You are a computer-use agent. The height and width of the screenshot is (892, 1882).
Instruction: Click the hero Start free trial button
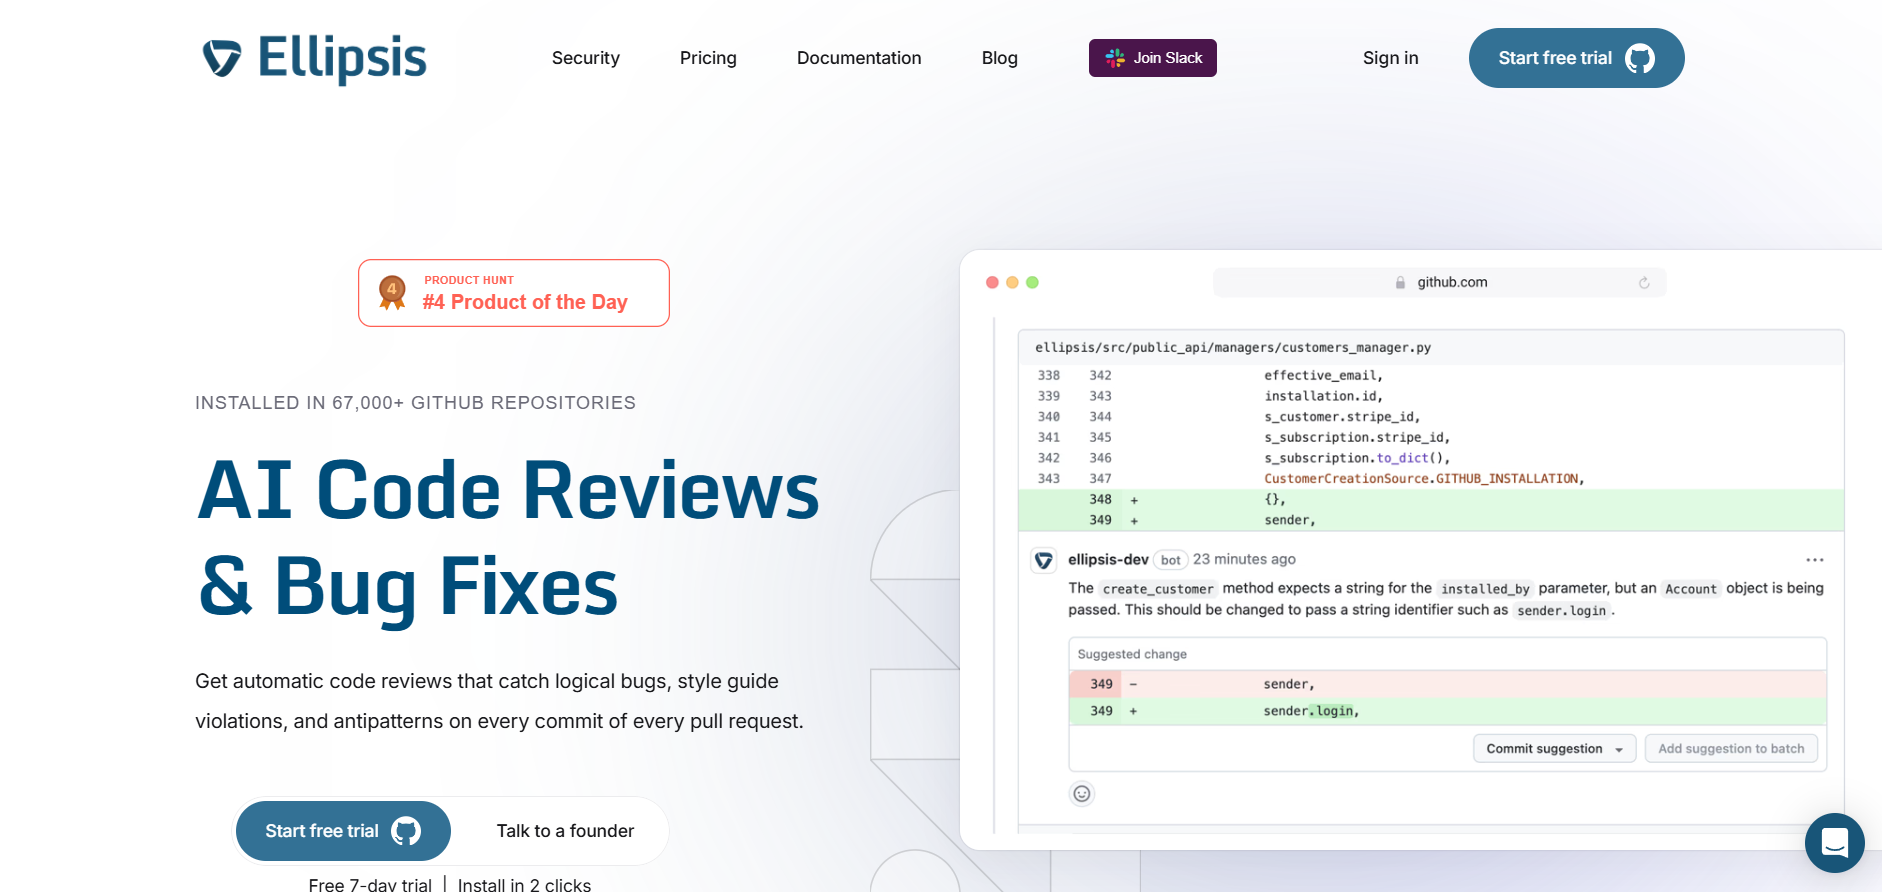point(343,831)
